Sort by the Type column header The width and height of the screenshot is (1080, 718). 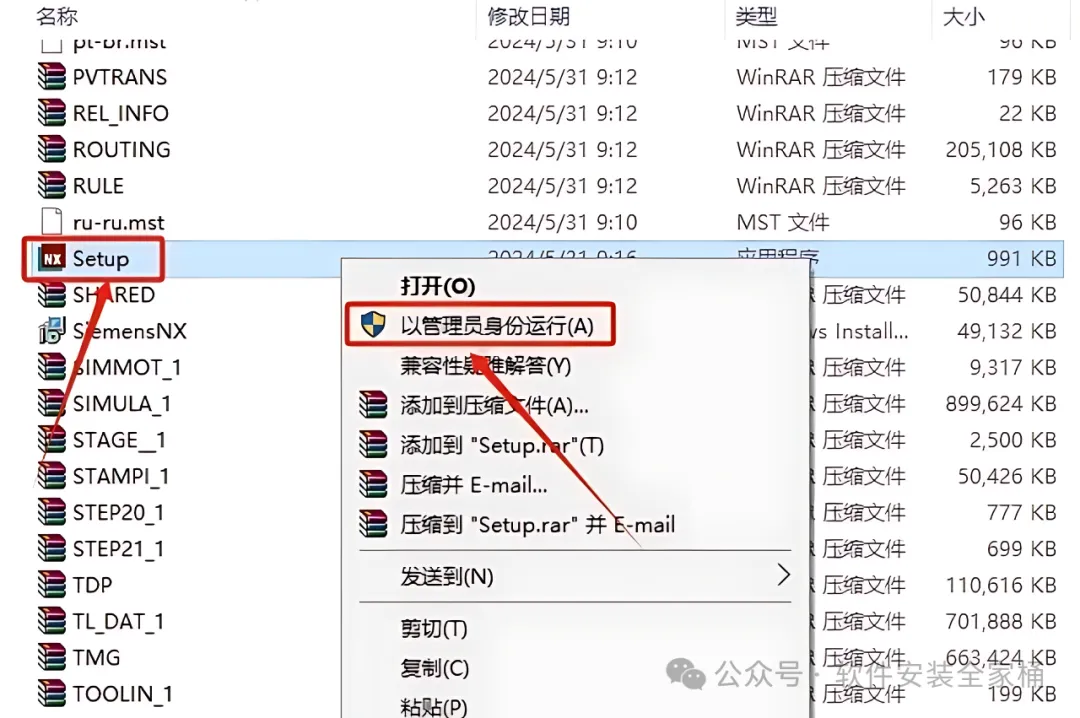[756, 16]
